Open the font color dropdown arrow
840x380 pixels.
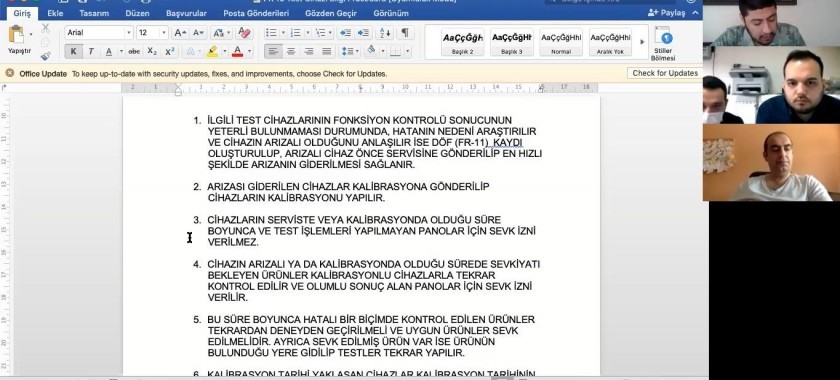(250, 51)
